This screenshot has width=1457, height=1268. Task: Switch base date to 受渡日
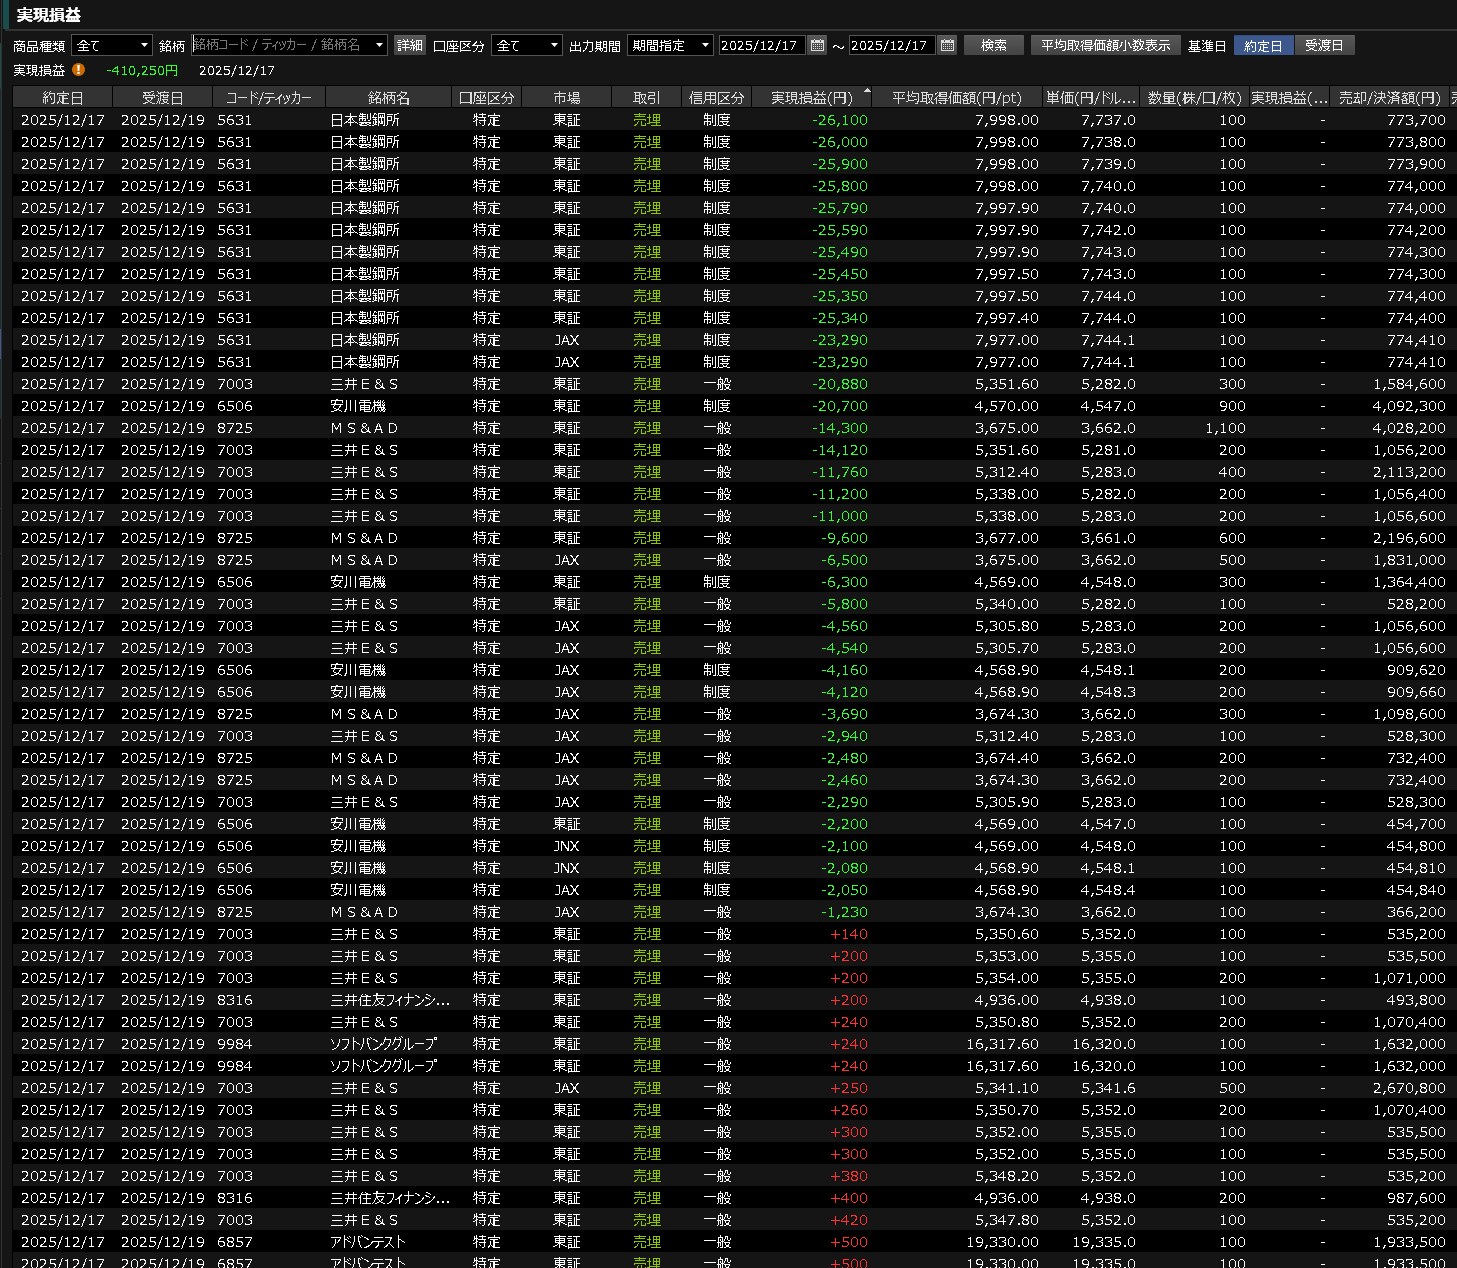(x=1324, y=46)
